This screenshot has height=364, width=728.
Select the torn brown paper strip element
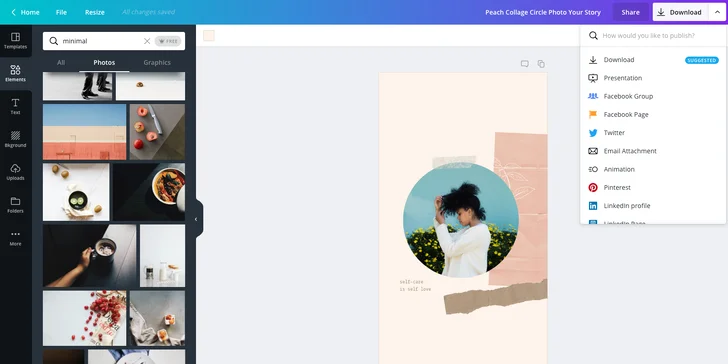495,296
